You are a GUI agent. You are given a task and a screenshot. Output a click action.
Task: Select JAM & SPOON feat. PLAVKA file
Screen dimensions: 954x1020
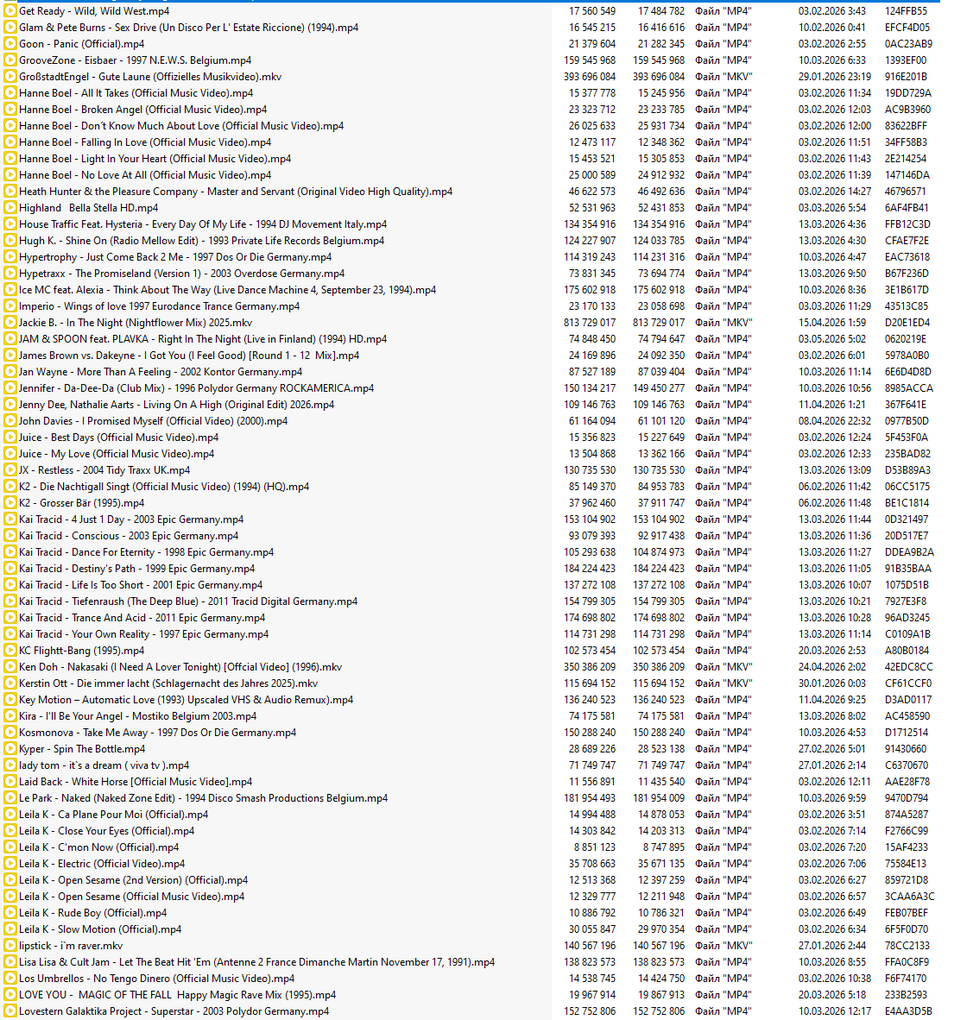203,339
